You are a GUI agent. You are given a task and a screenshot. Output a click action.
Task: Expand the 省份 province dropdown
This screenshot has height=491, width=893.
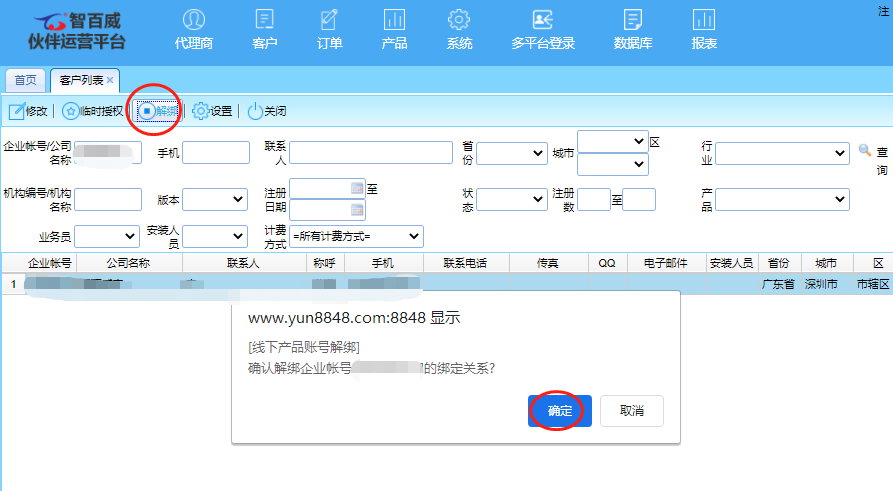(x=511, y=153)
